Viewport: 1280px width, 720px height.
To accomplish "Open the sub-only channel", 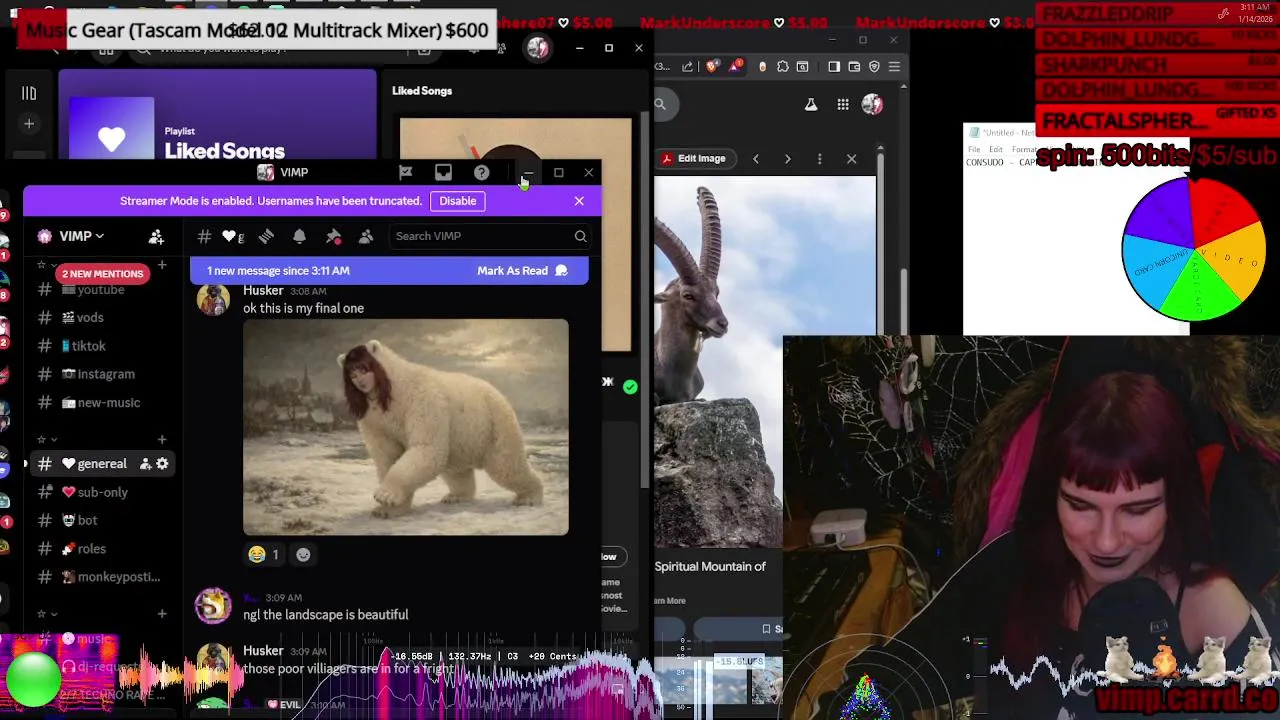I will pos(101,492).
